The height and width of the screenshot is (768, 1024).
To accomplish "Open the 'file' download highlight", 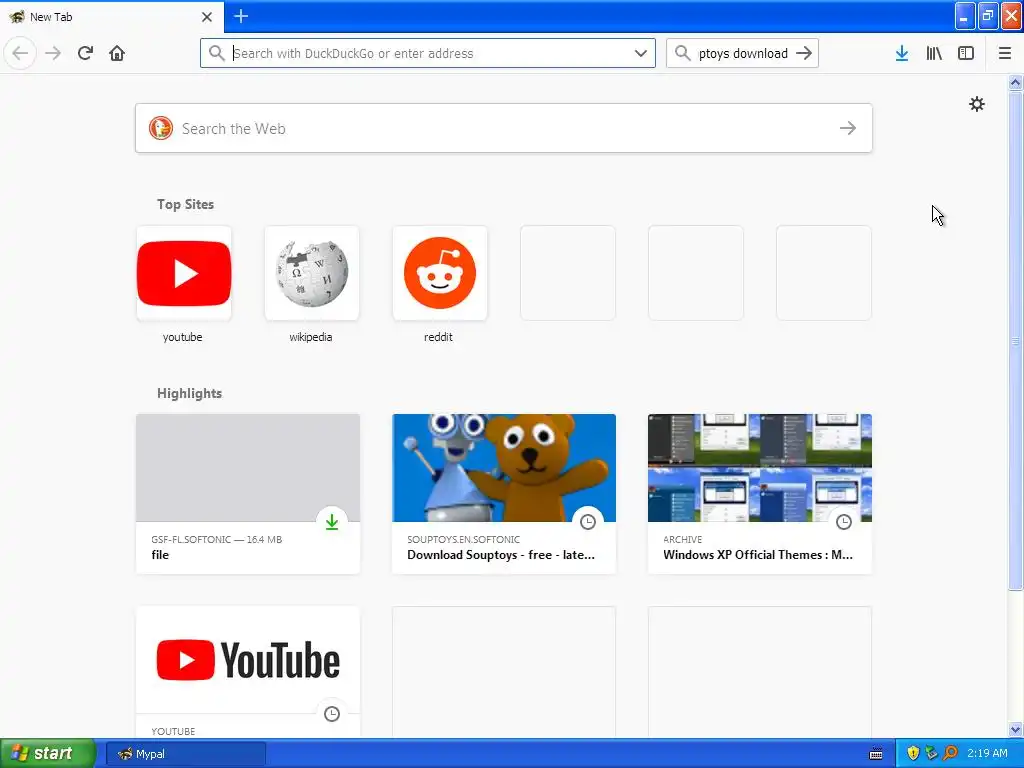I will click(248, 494).
